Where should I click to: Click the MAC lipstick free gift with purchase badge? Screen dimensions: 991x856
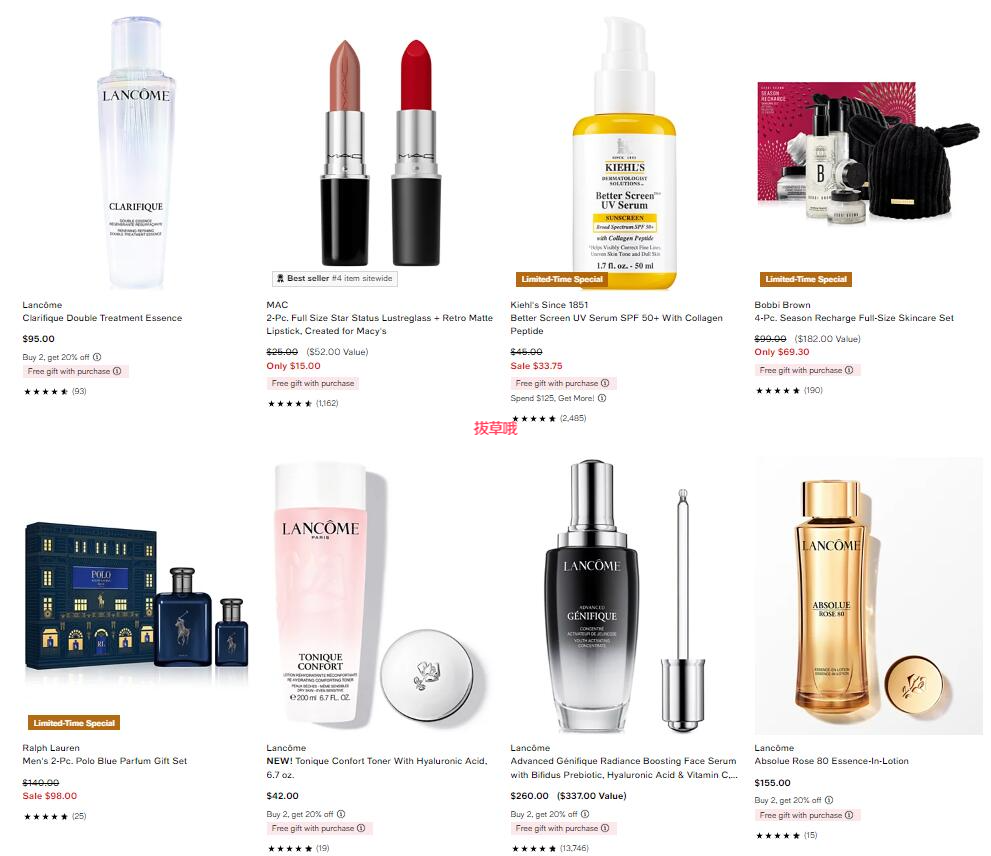(x=313, y=383)
